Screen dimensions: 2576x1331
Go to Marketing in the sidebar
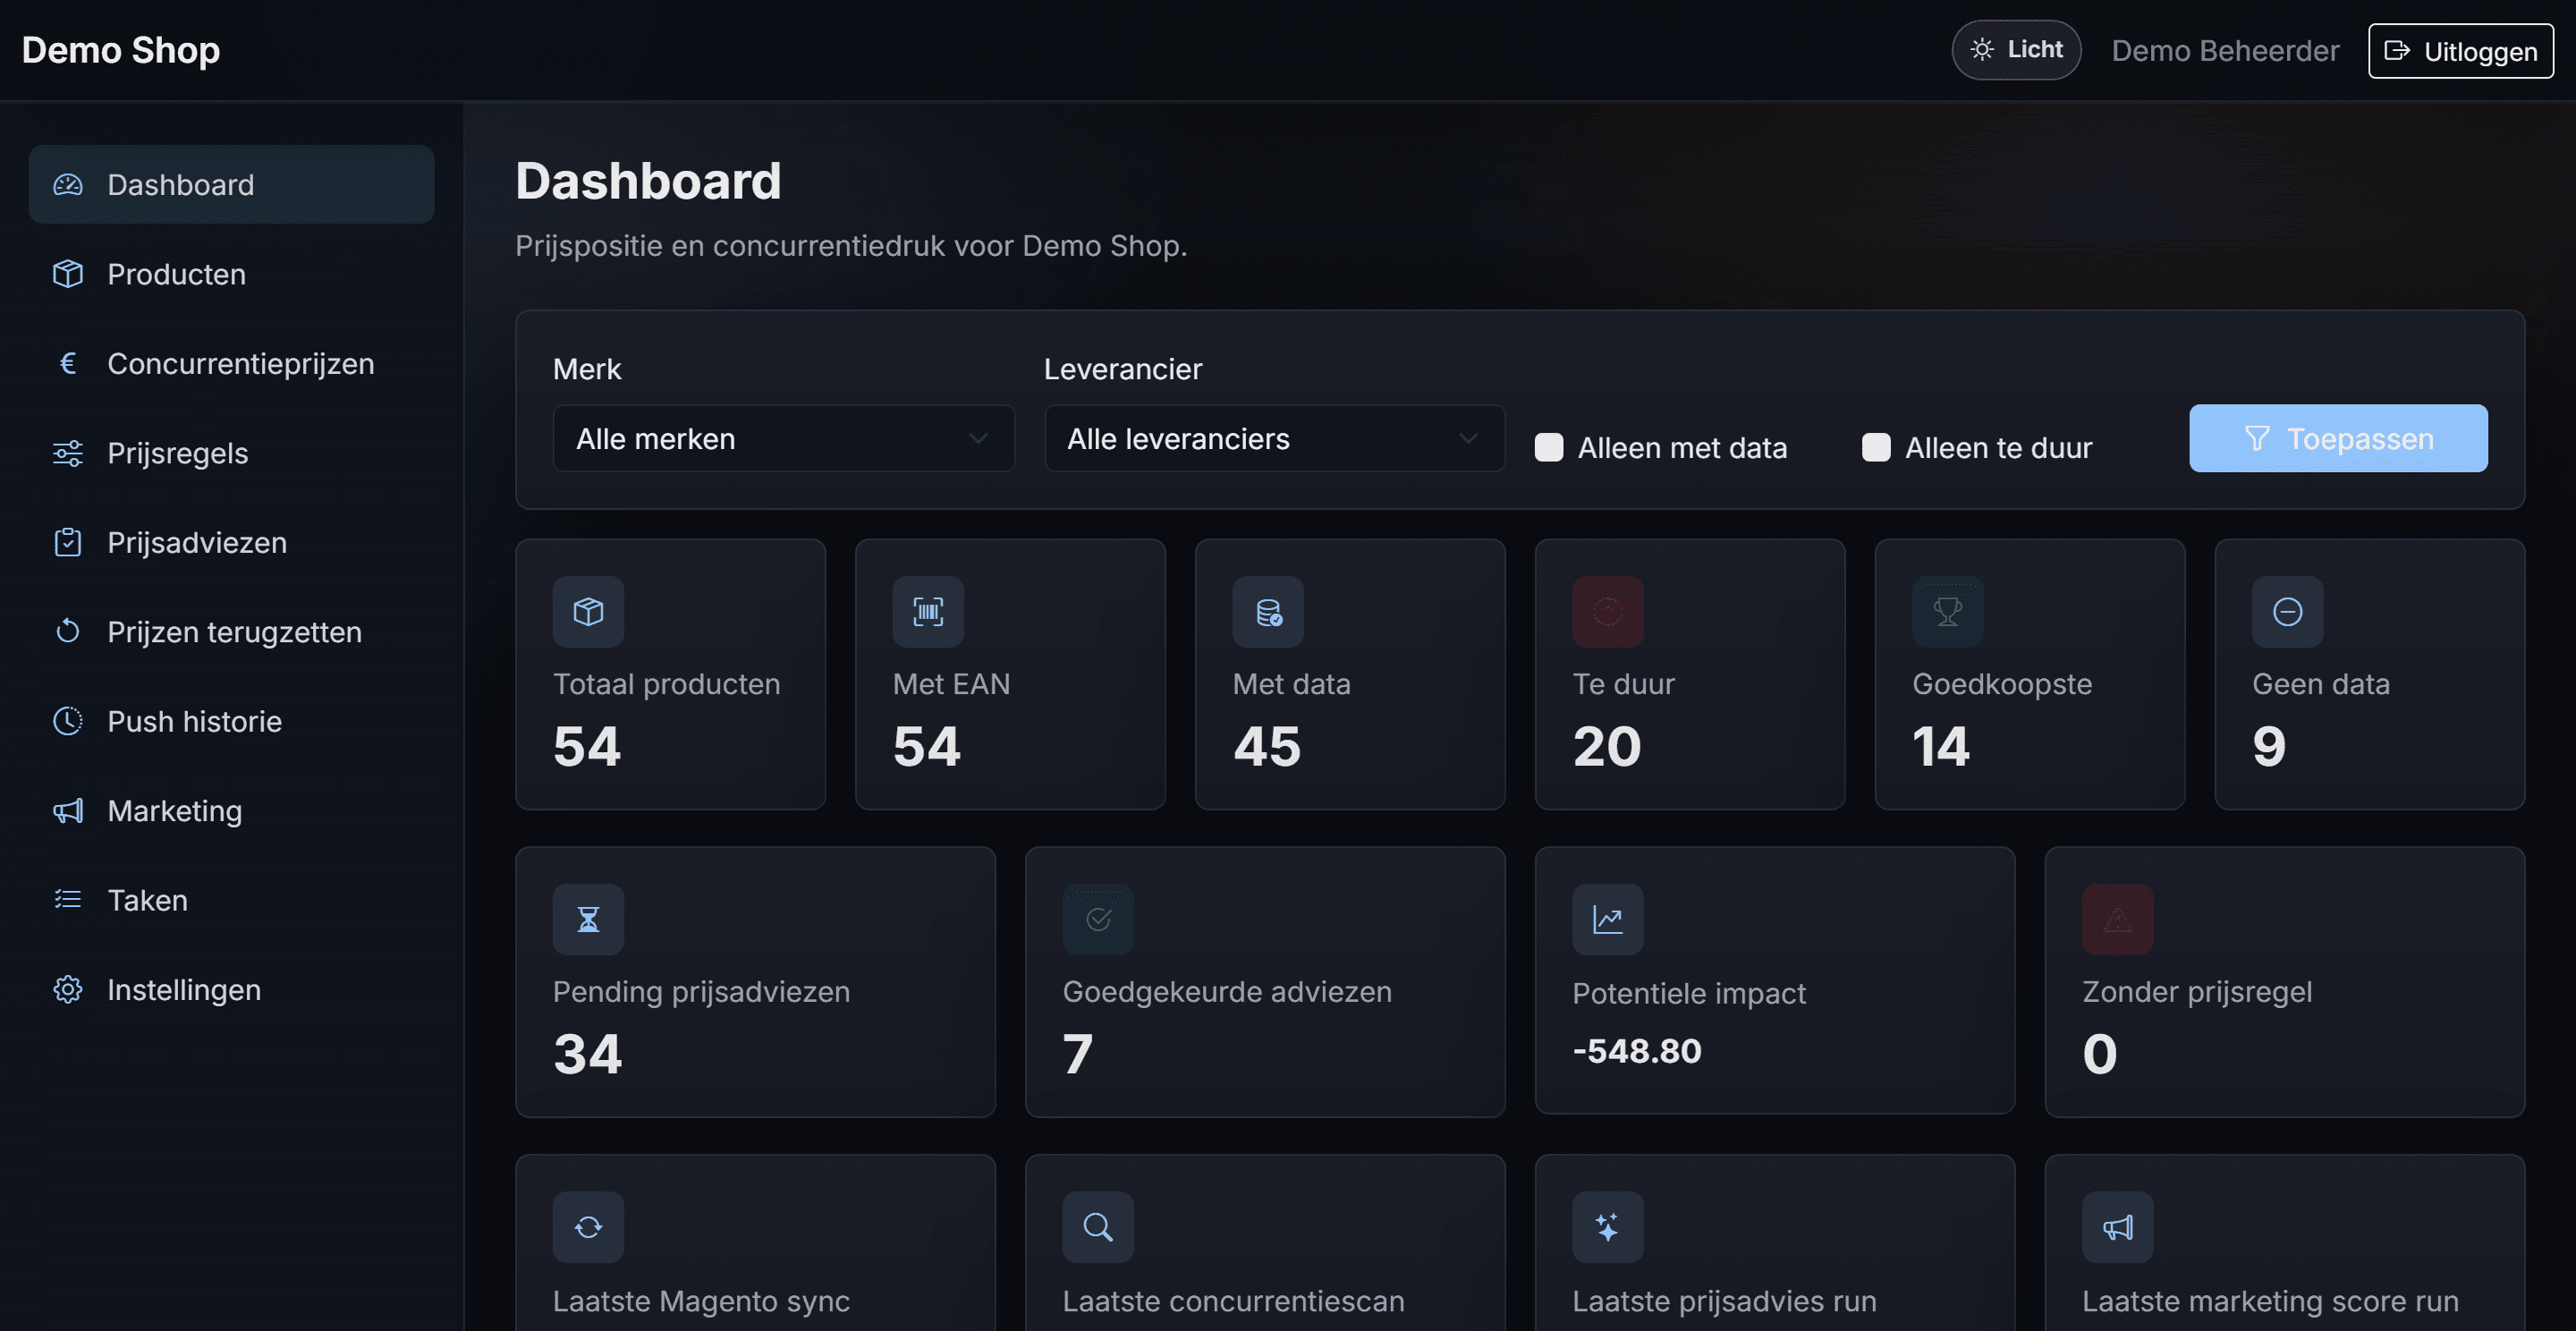231,810
